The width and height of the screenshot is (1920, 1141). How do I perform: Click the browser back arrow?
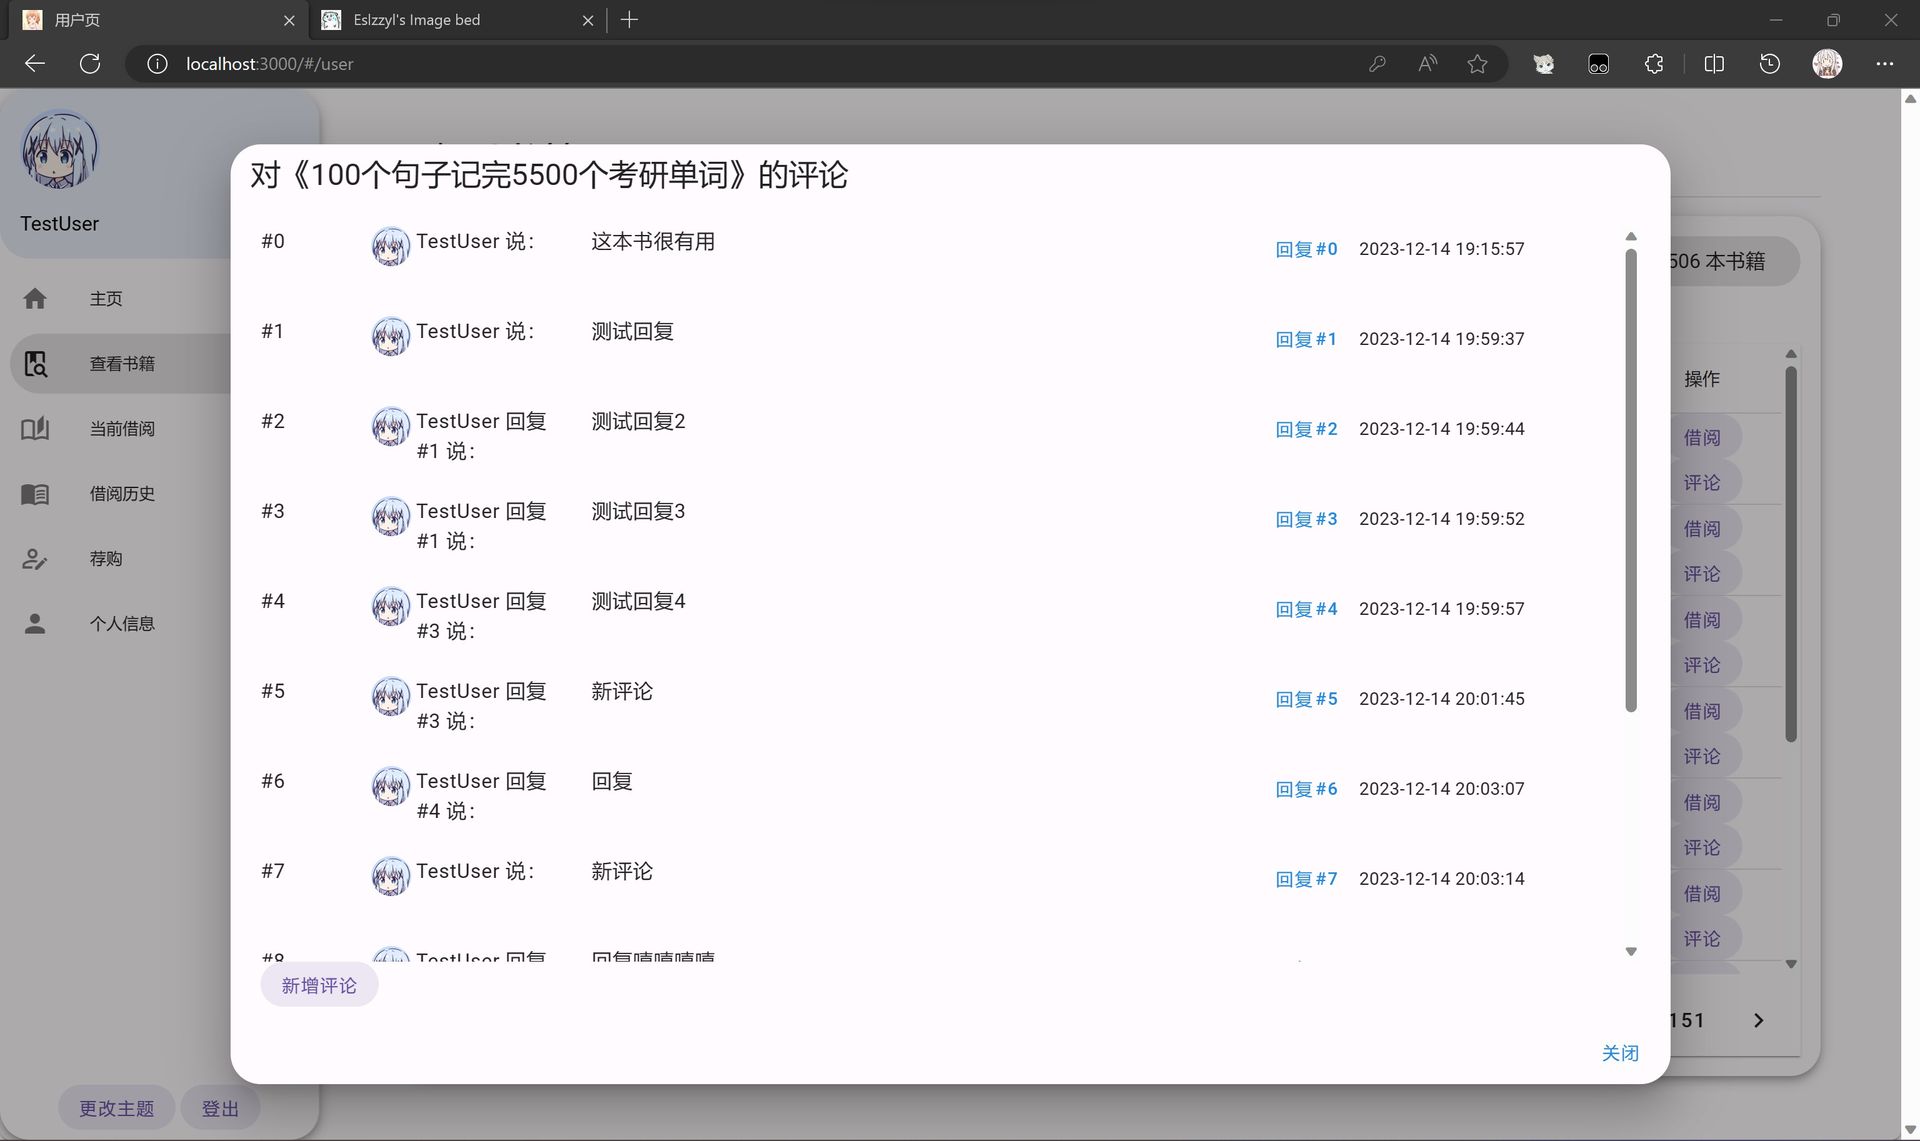coord(35,64)
